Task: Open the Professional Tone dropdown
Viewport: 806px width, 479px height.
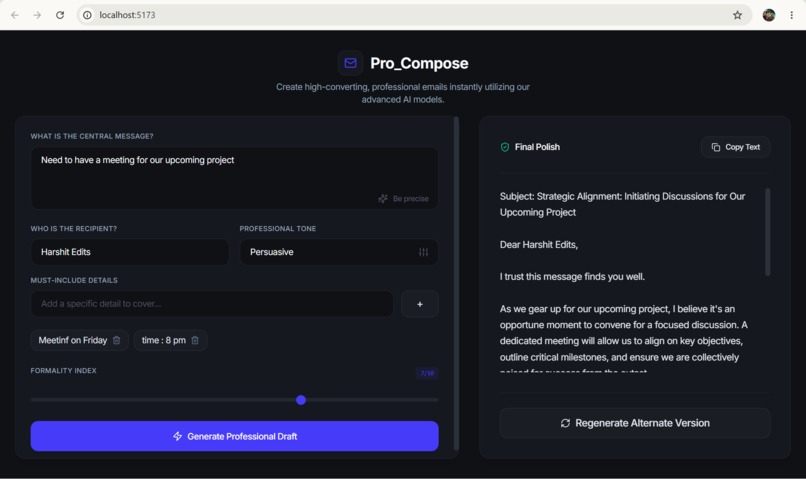Action: click(339, 252)
